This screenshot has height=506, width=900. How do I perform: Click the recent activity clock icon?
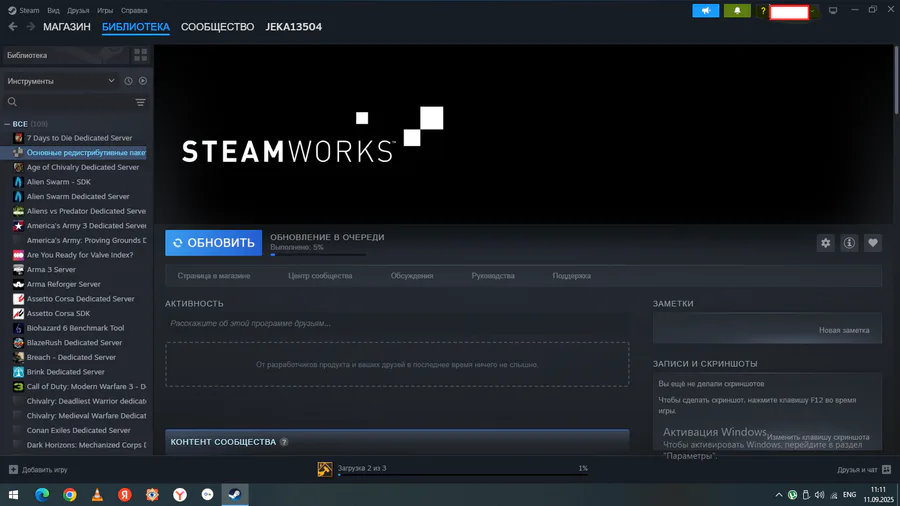coord(129,81)
